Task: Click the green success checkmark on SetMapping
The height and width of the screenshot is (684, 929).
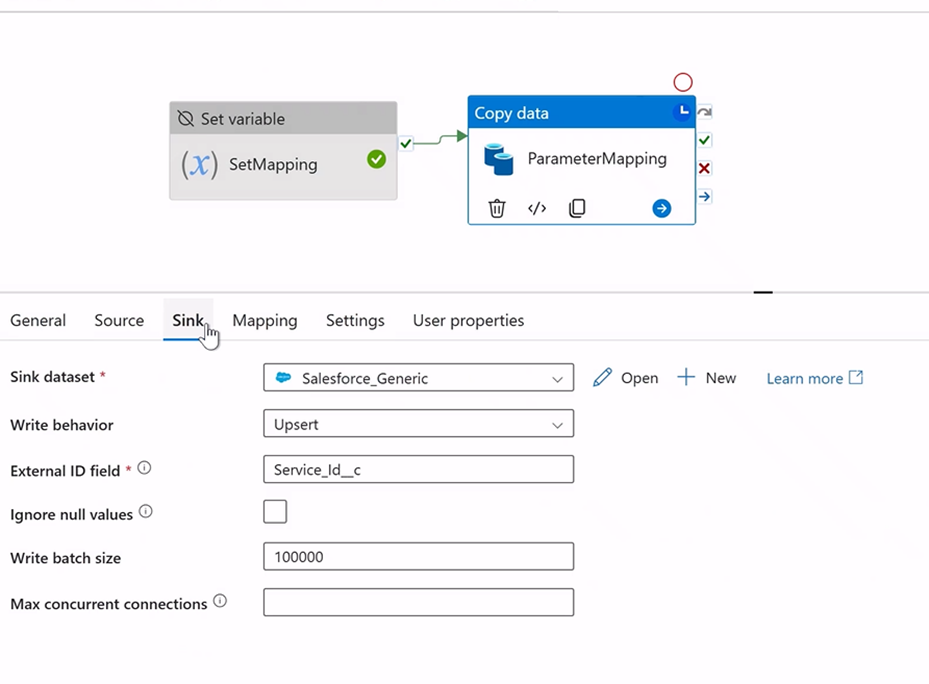Action: coord(376,159)
